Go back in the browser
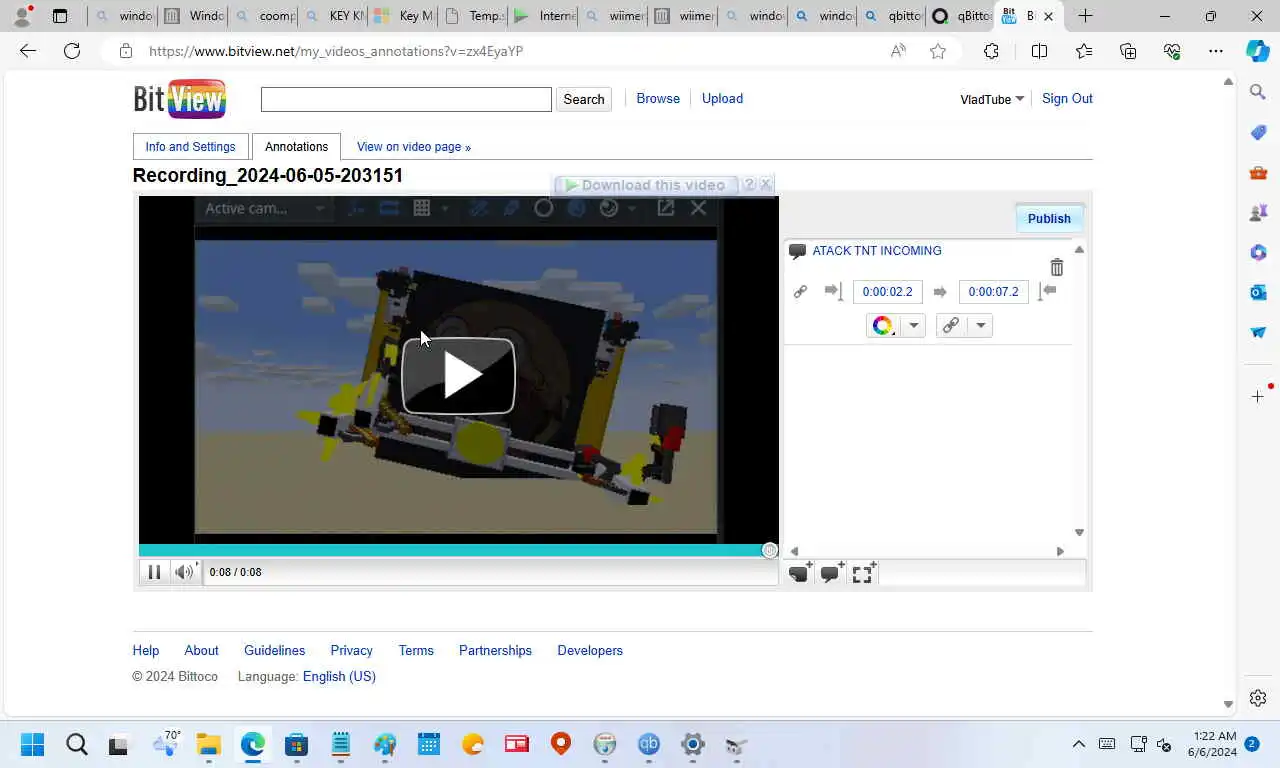This screenshot has height=768, width=1280. coord(28,51)
